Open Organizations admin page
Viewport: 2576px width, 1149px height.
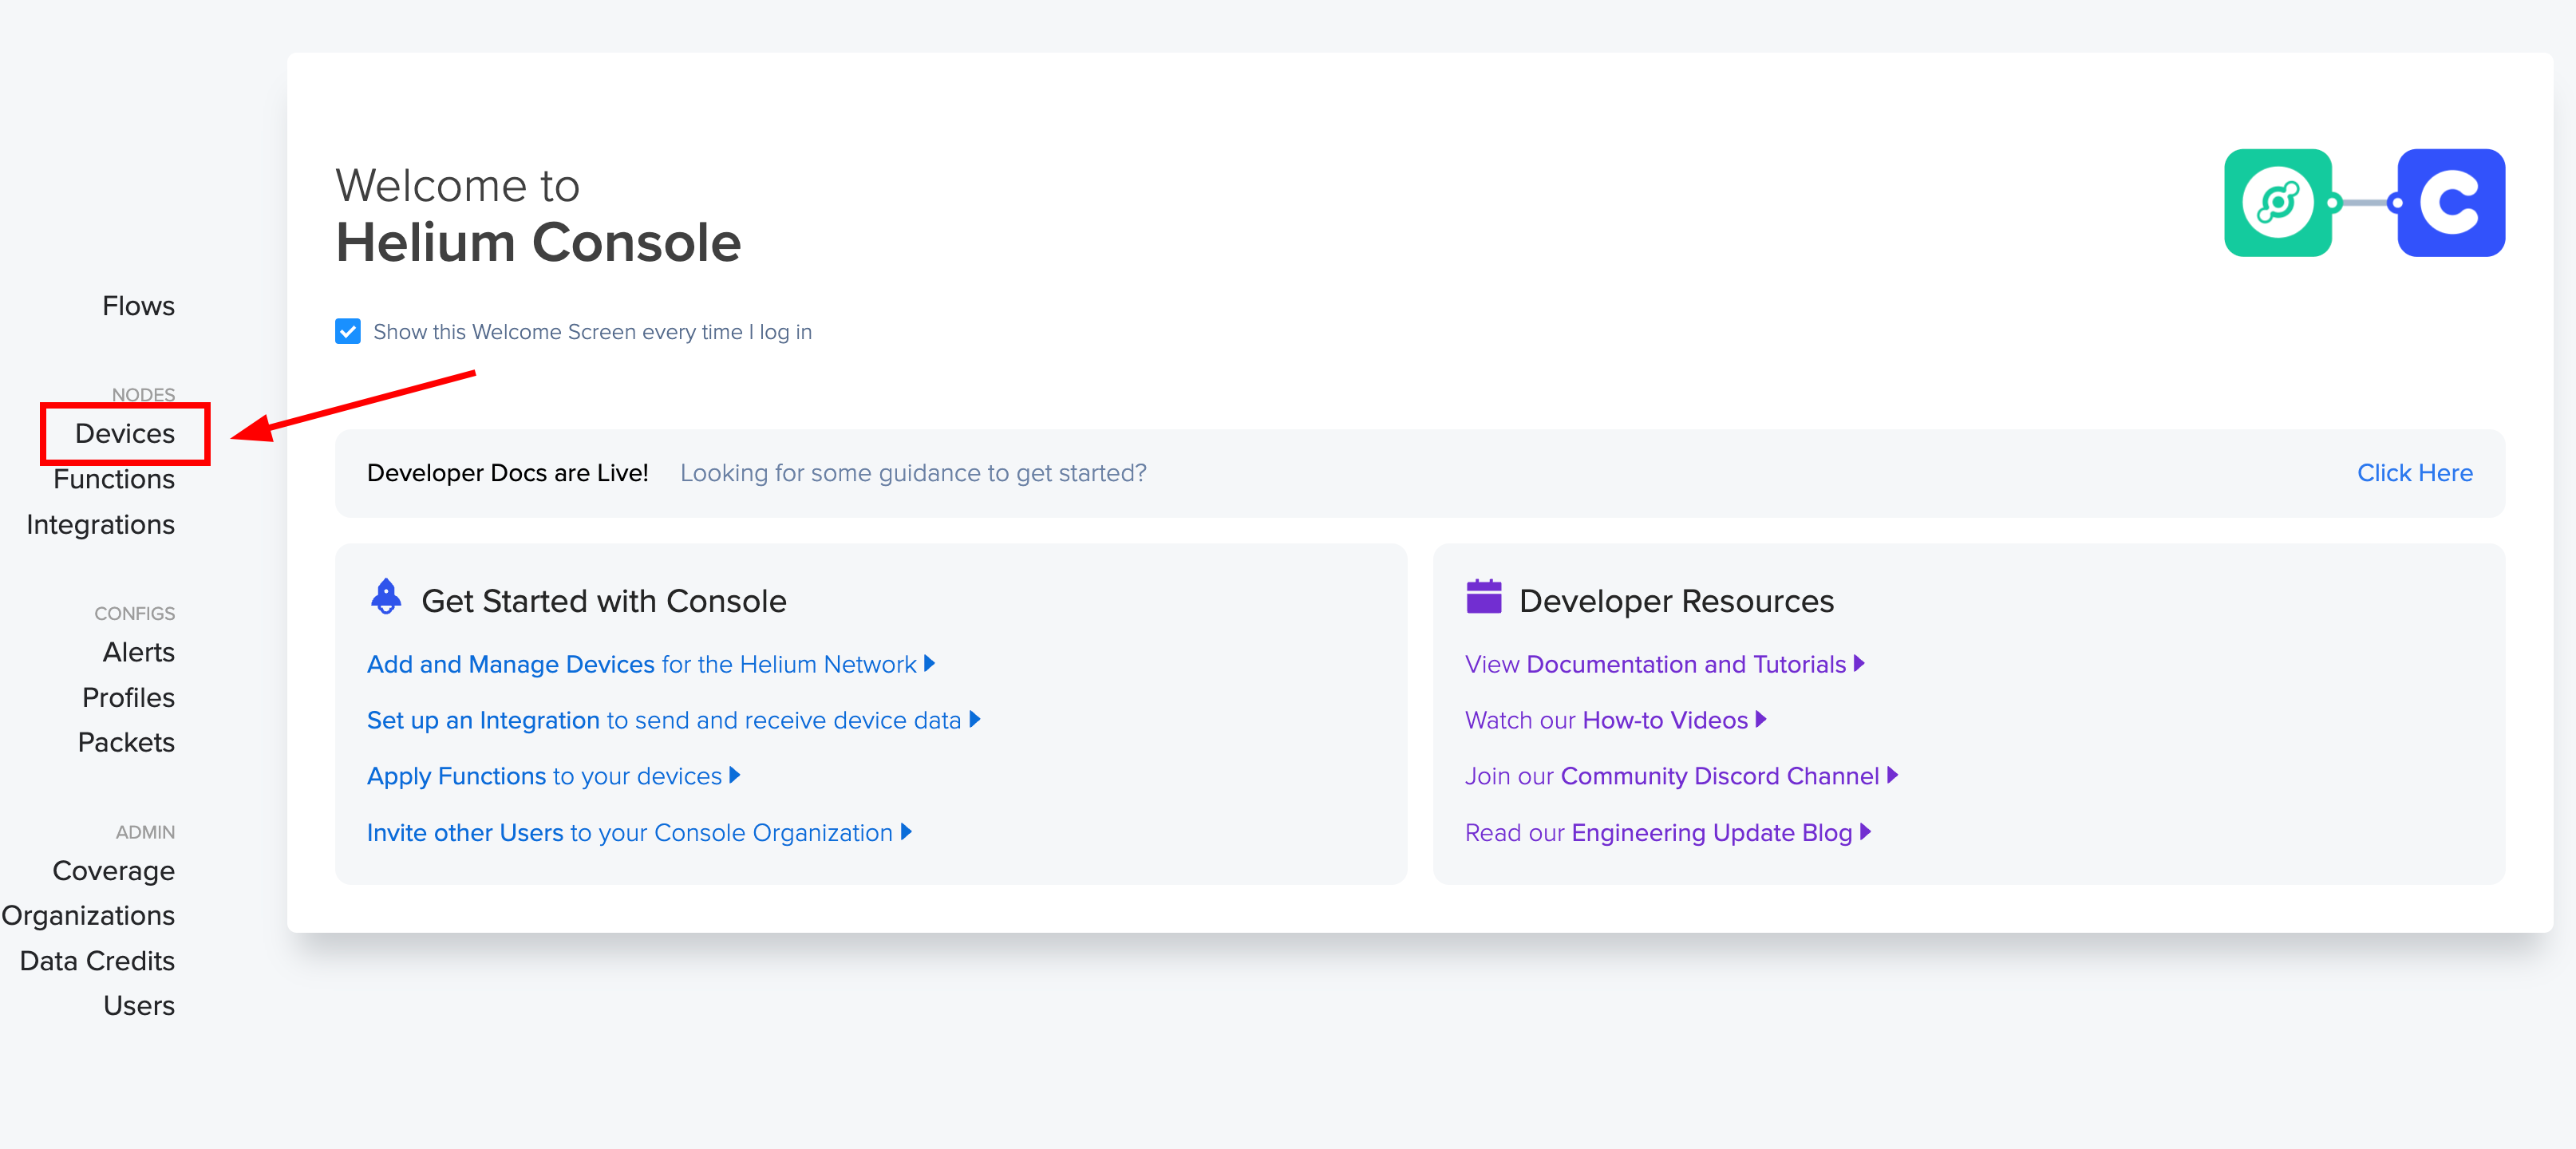(88, 915)
